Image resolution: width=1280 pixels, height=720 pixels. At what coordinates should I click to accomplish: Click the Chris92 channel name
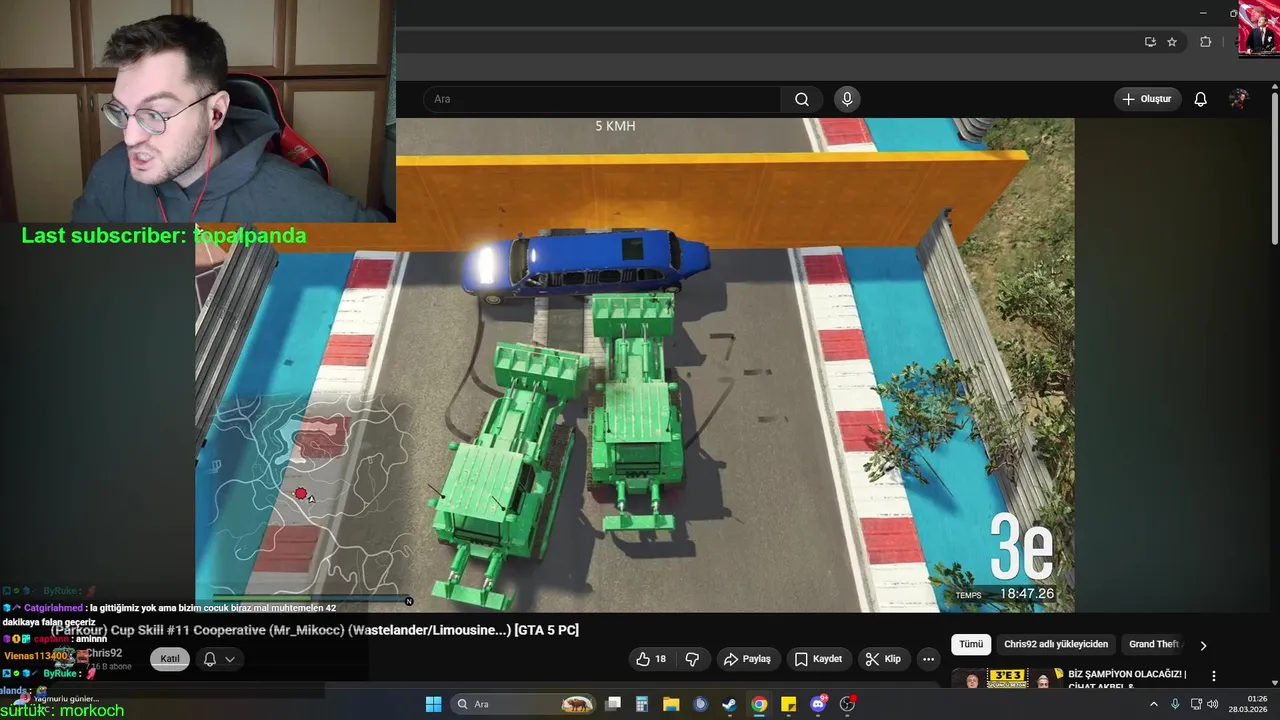point(103,653)
